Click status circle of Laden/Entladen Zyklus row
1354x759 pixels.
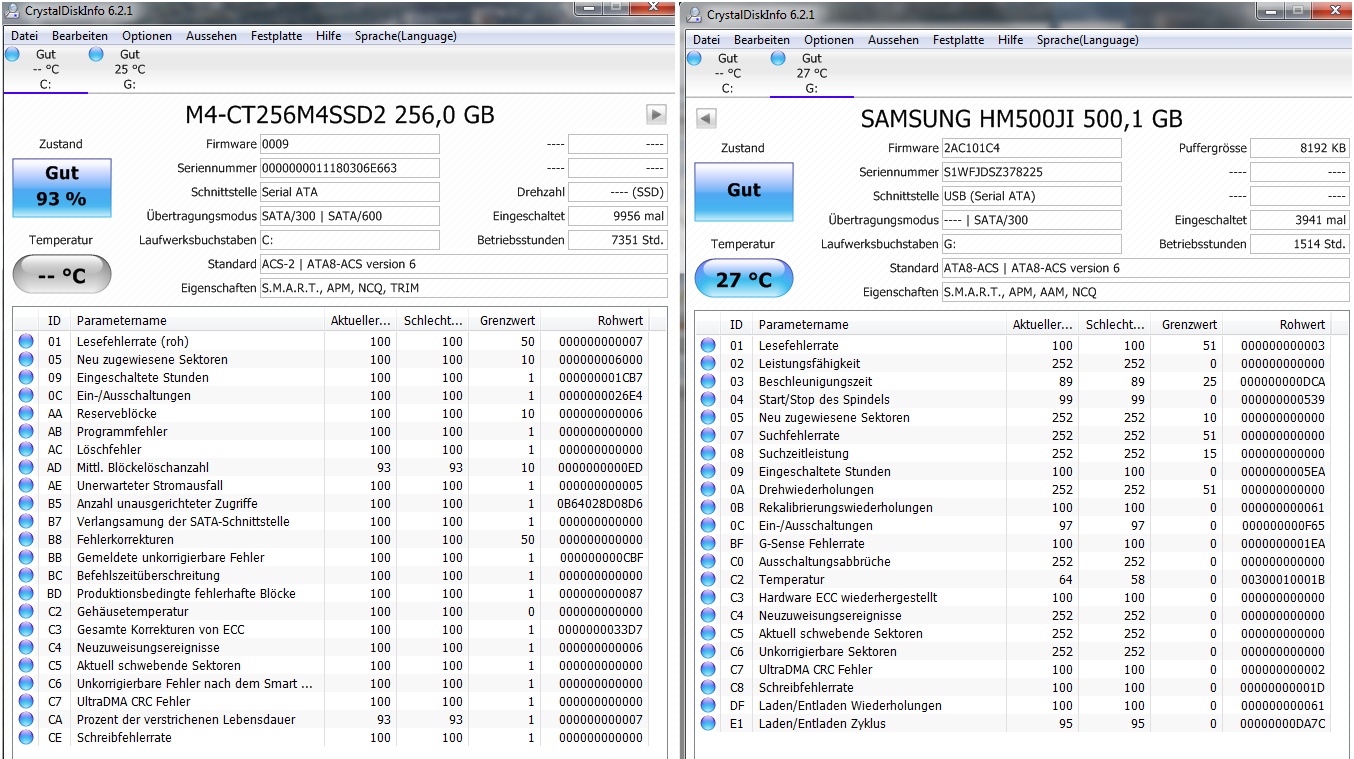[708, 724]
